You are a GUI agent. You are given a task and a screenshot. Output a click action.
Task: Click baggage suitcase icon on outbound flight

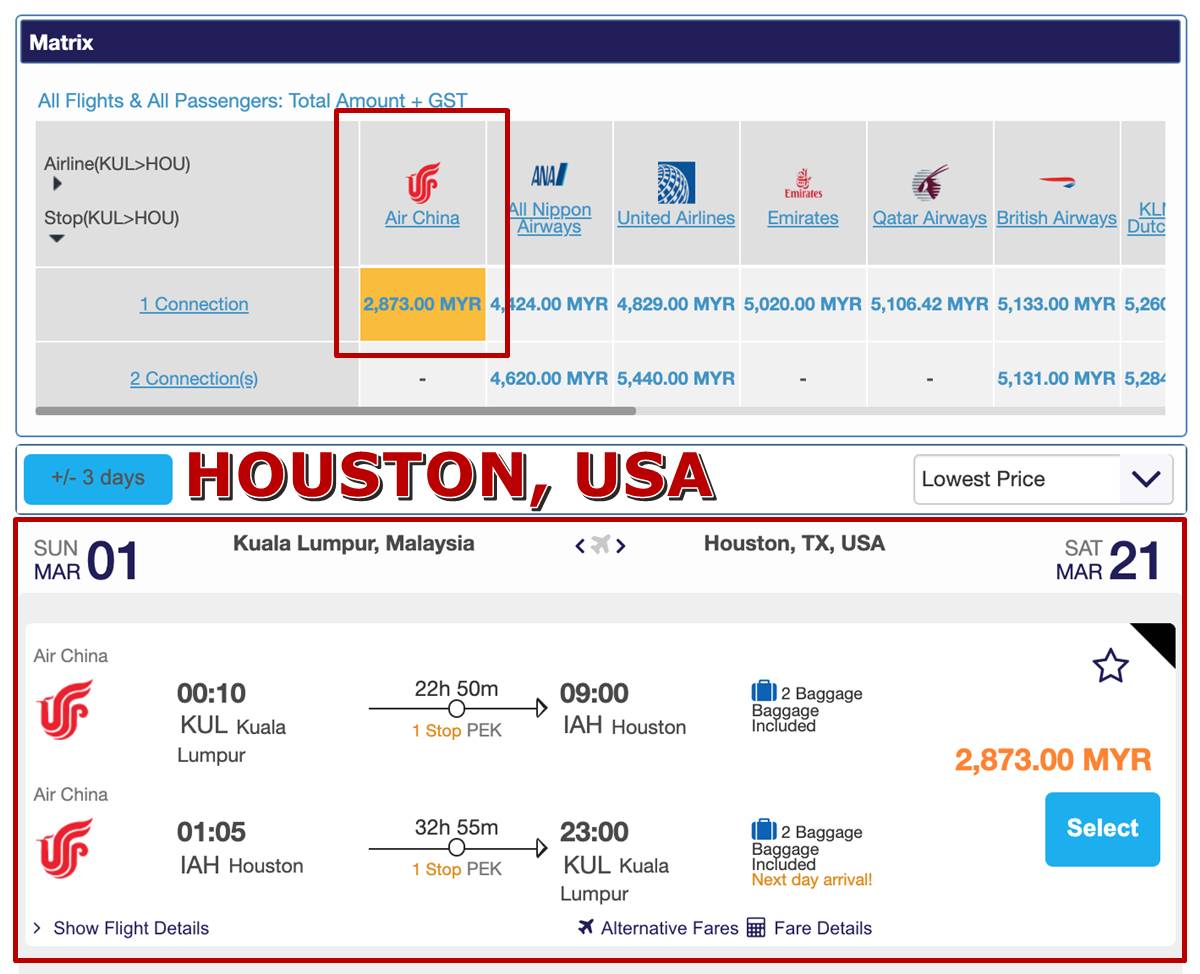pyautogui.click(x=764, y=691)
